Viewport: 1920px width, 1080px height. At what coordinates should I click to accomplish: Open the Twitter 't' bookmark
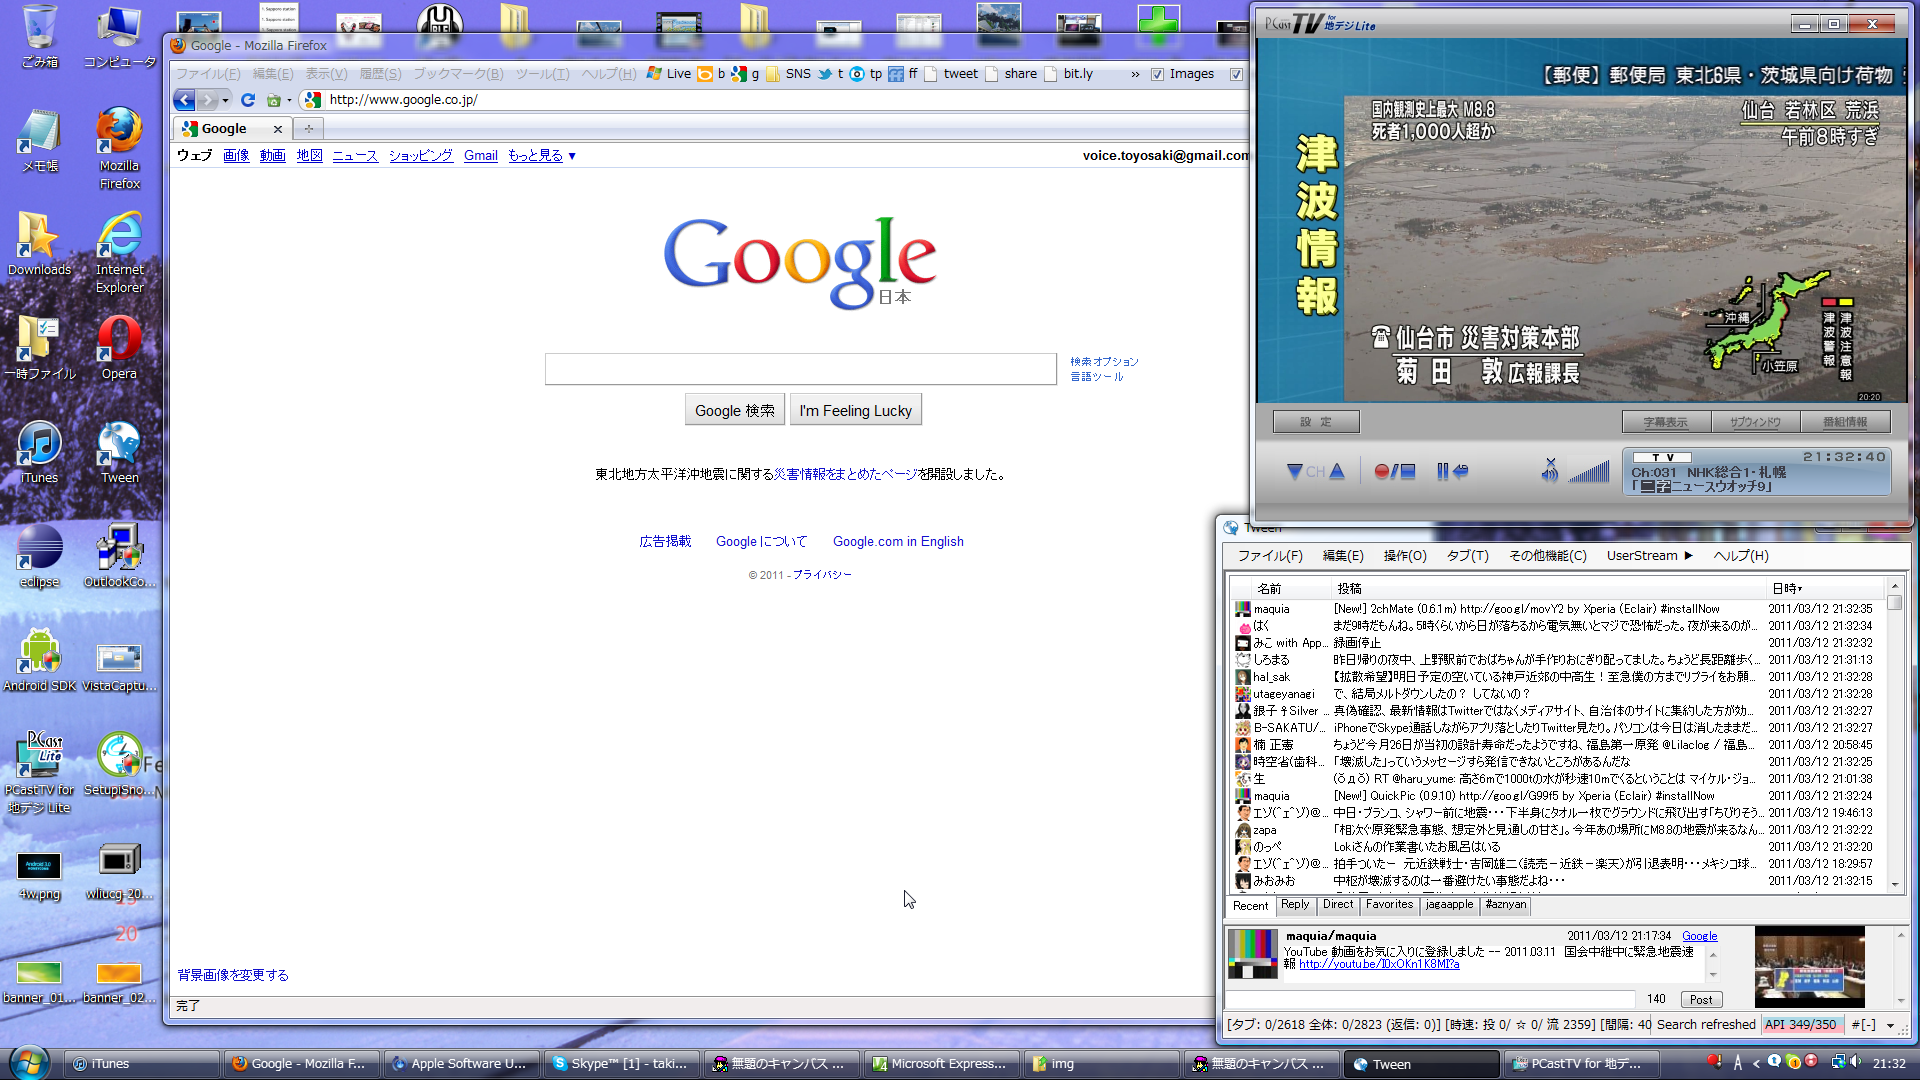tap(831, 74)
